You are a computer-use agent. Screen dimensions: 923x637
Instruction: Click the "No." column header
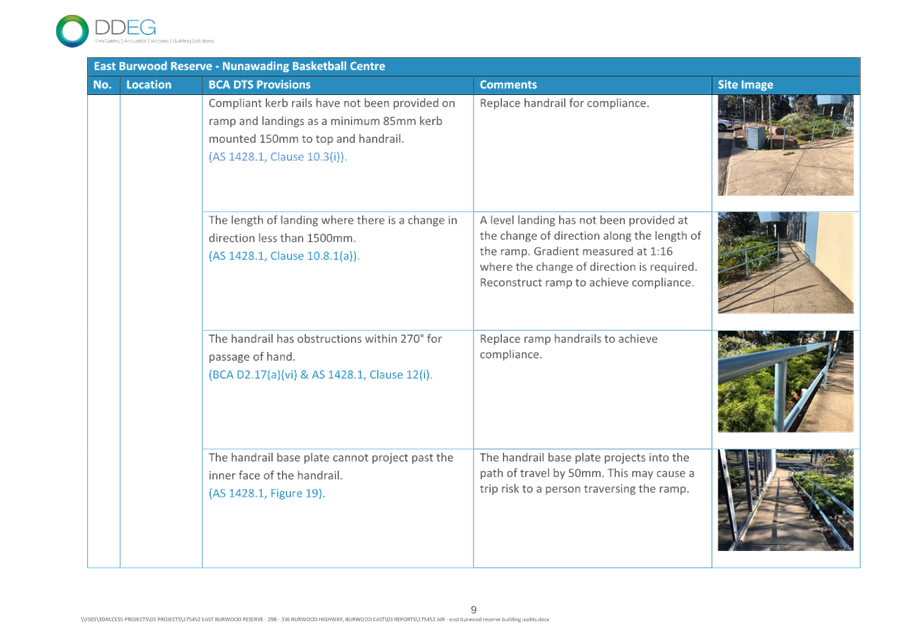(x=102, y=85)
